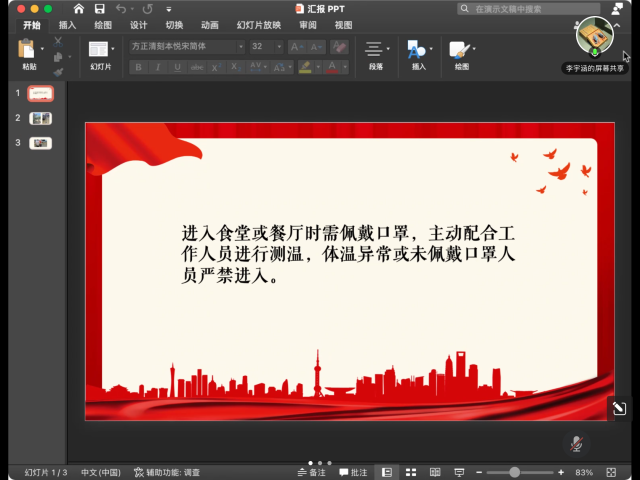Click the 备注 (Notes) button
This screenshot has height=480, width=640.
click(x=312, y=472)
